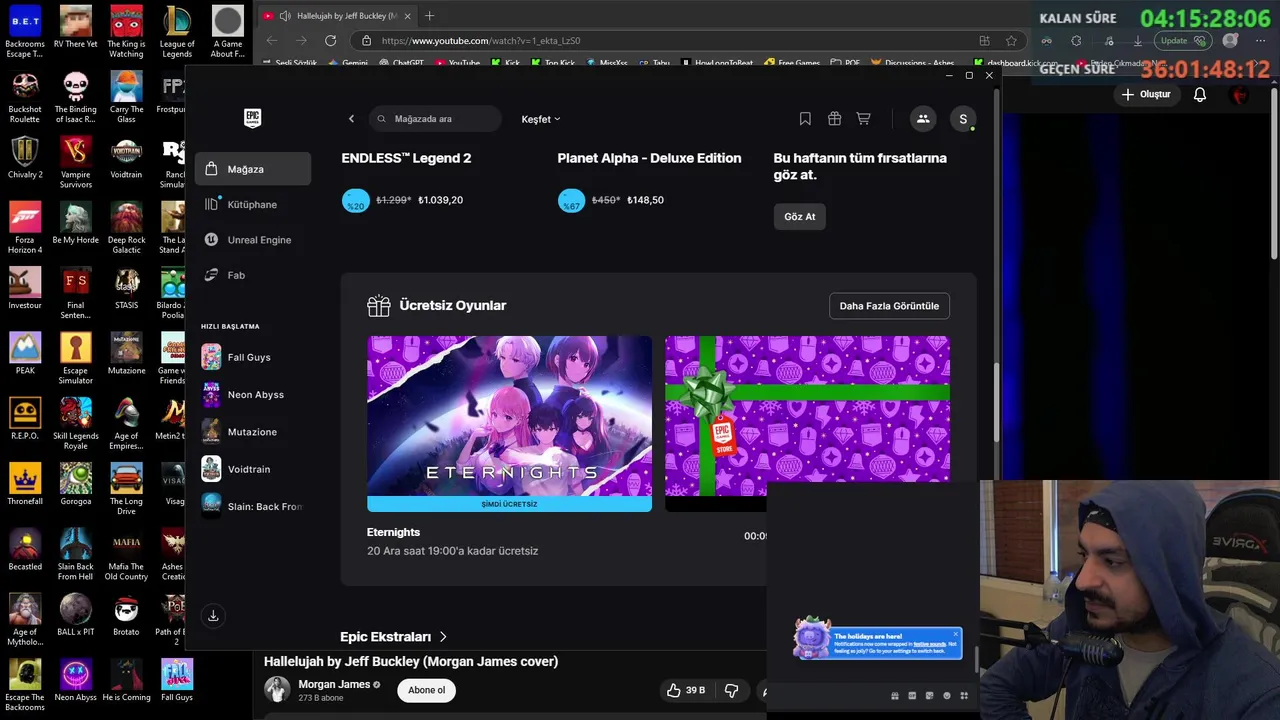Open the wishlist bookmark icon in Epic launcher
This screenshot has height=720, width=1280.
click(x=805, y=119)
